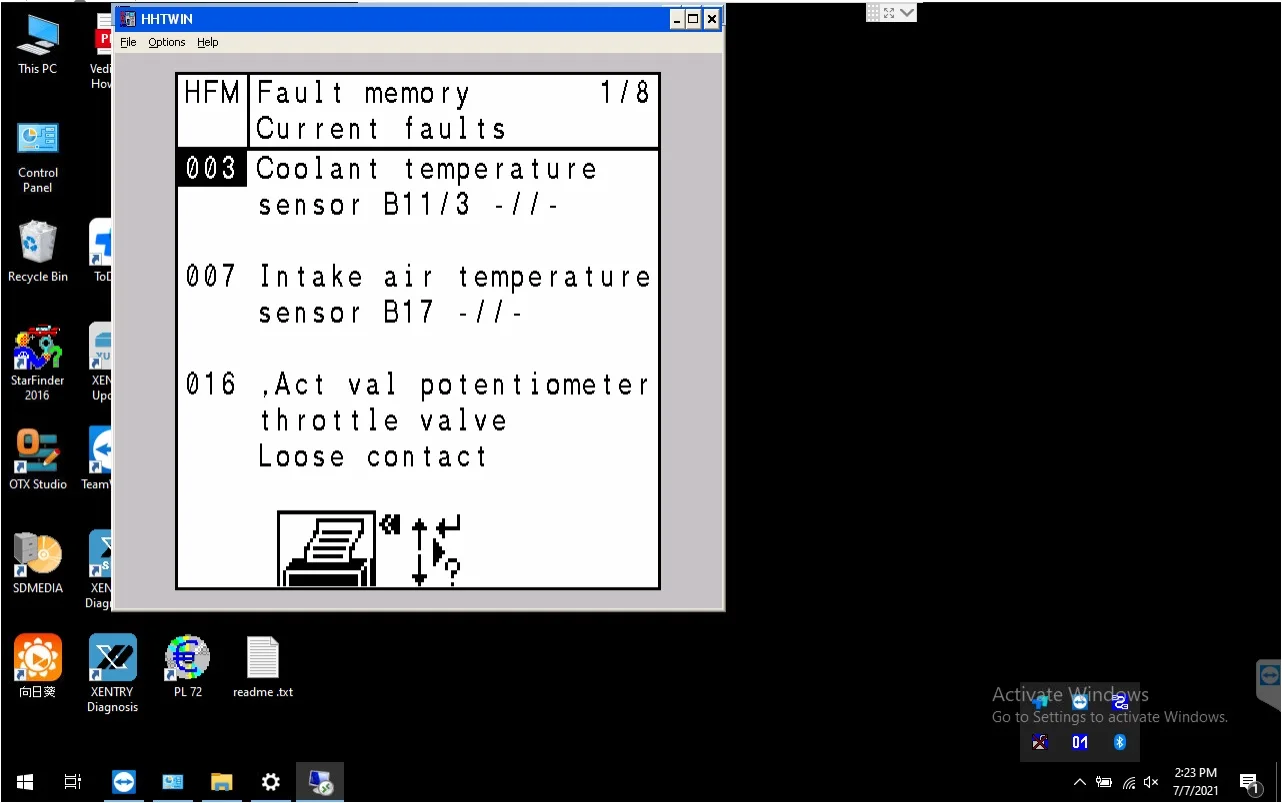Open the notification center icon
The image size is (1282, 803).
click(x=1249, y=782)
